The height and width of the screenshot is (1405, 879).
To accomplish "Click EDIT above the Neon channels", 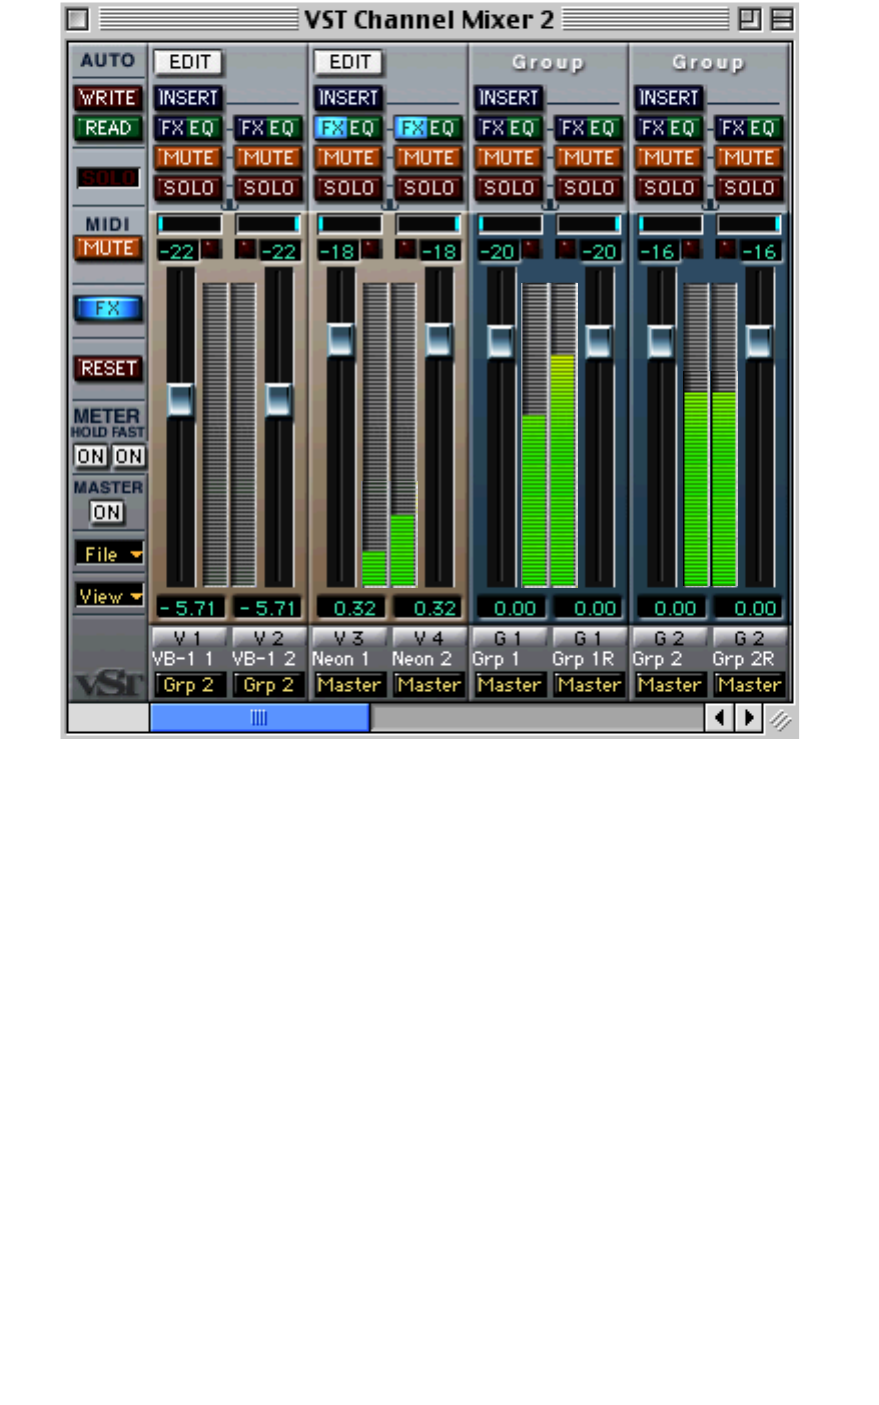I will pos(349,62).
